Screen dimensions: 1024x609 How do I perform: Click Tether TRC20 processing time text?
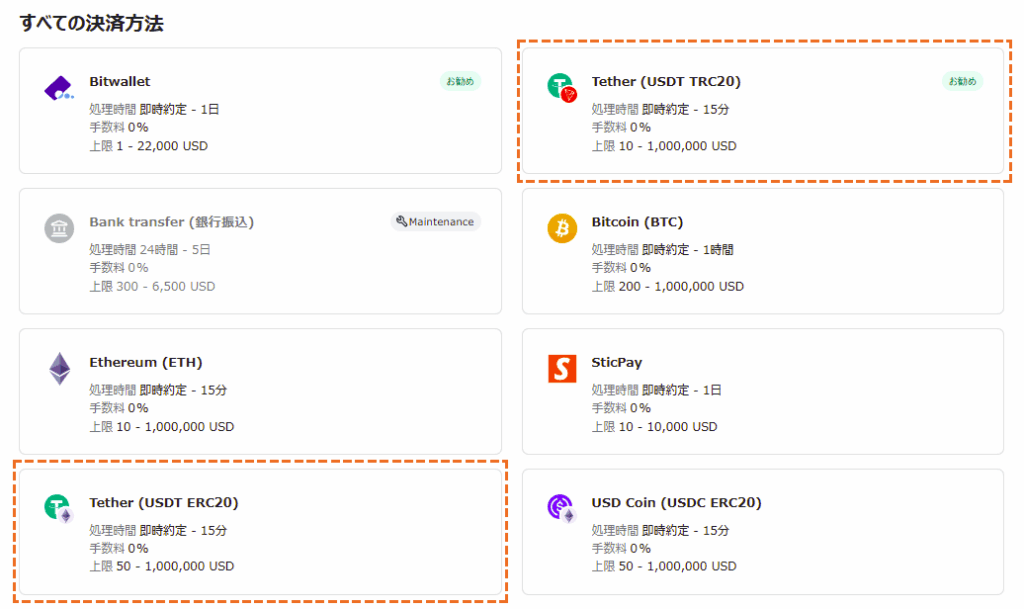(660, 109)
